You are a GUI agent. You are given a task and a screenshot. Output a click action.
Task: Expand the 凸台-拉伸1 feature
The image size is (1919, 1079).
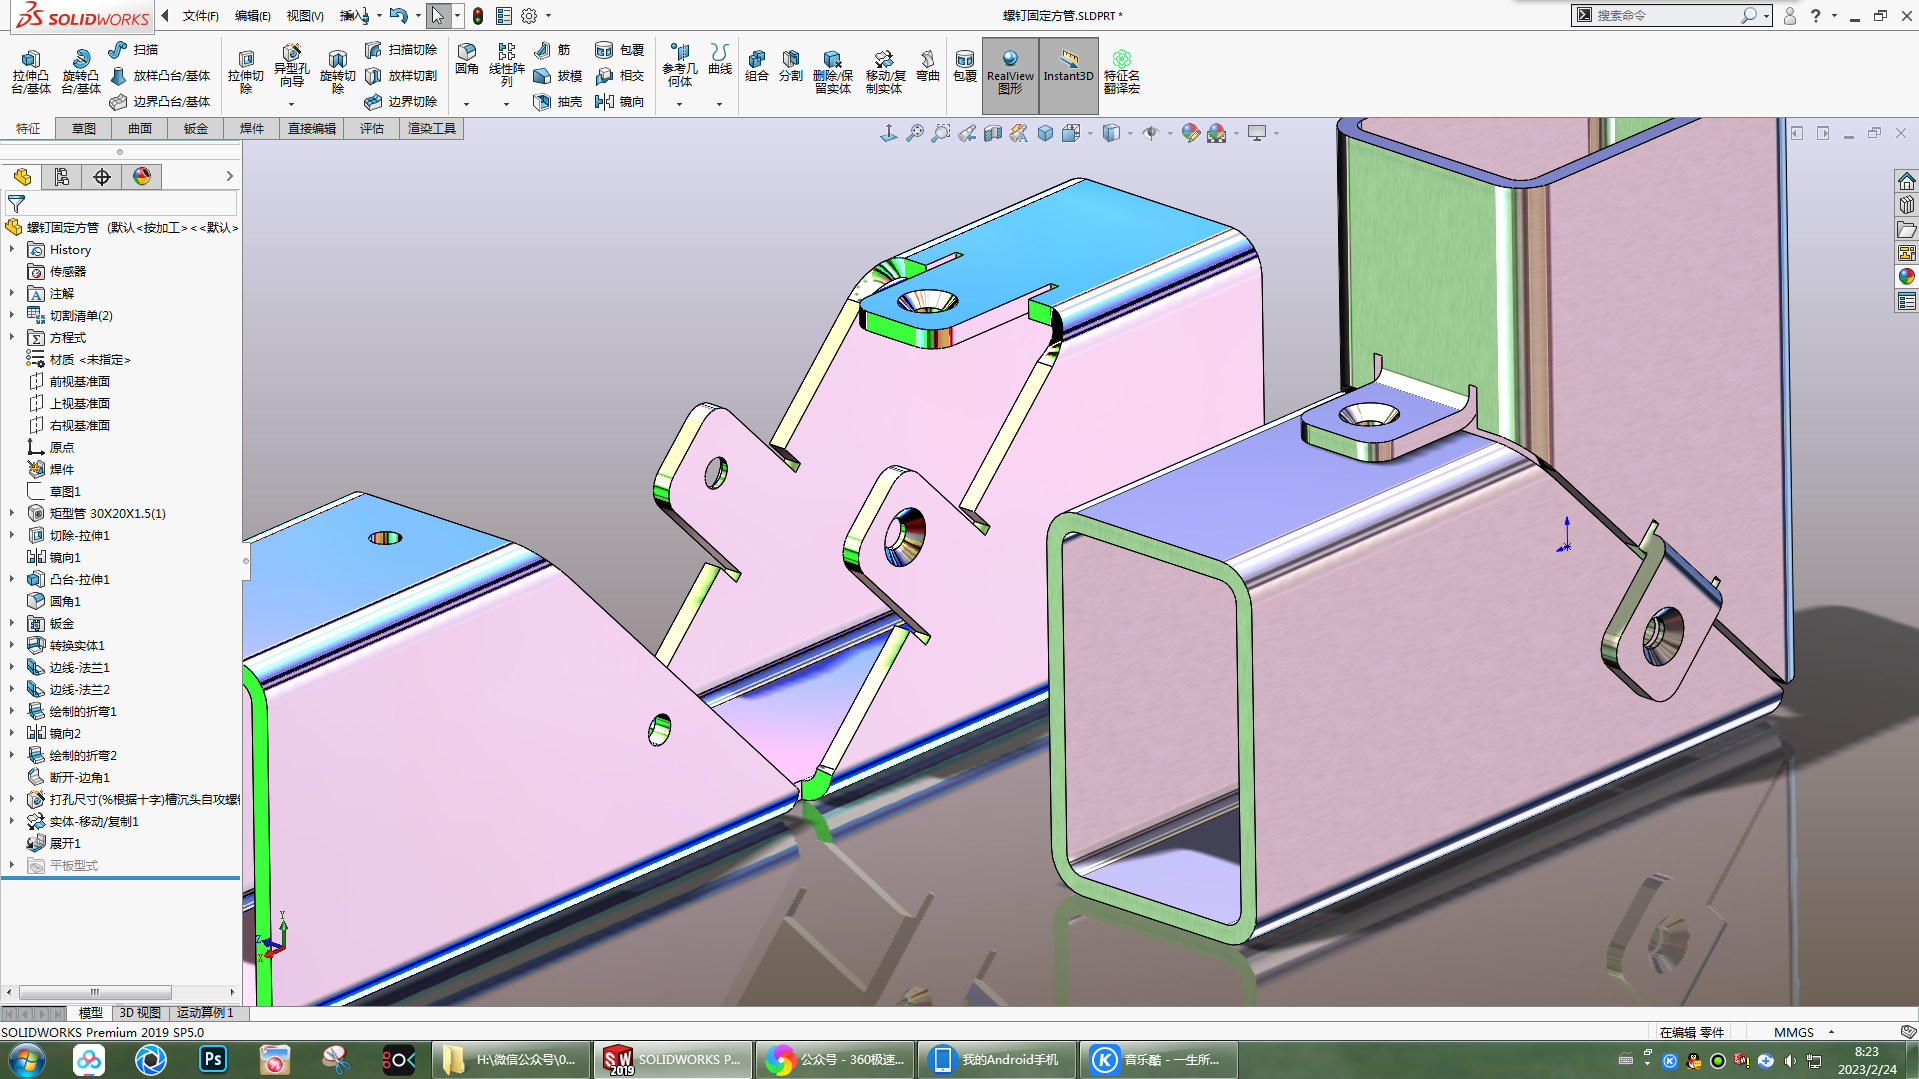pyautogui.click(x=12, y=580)
